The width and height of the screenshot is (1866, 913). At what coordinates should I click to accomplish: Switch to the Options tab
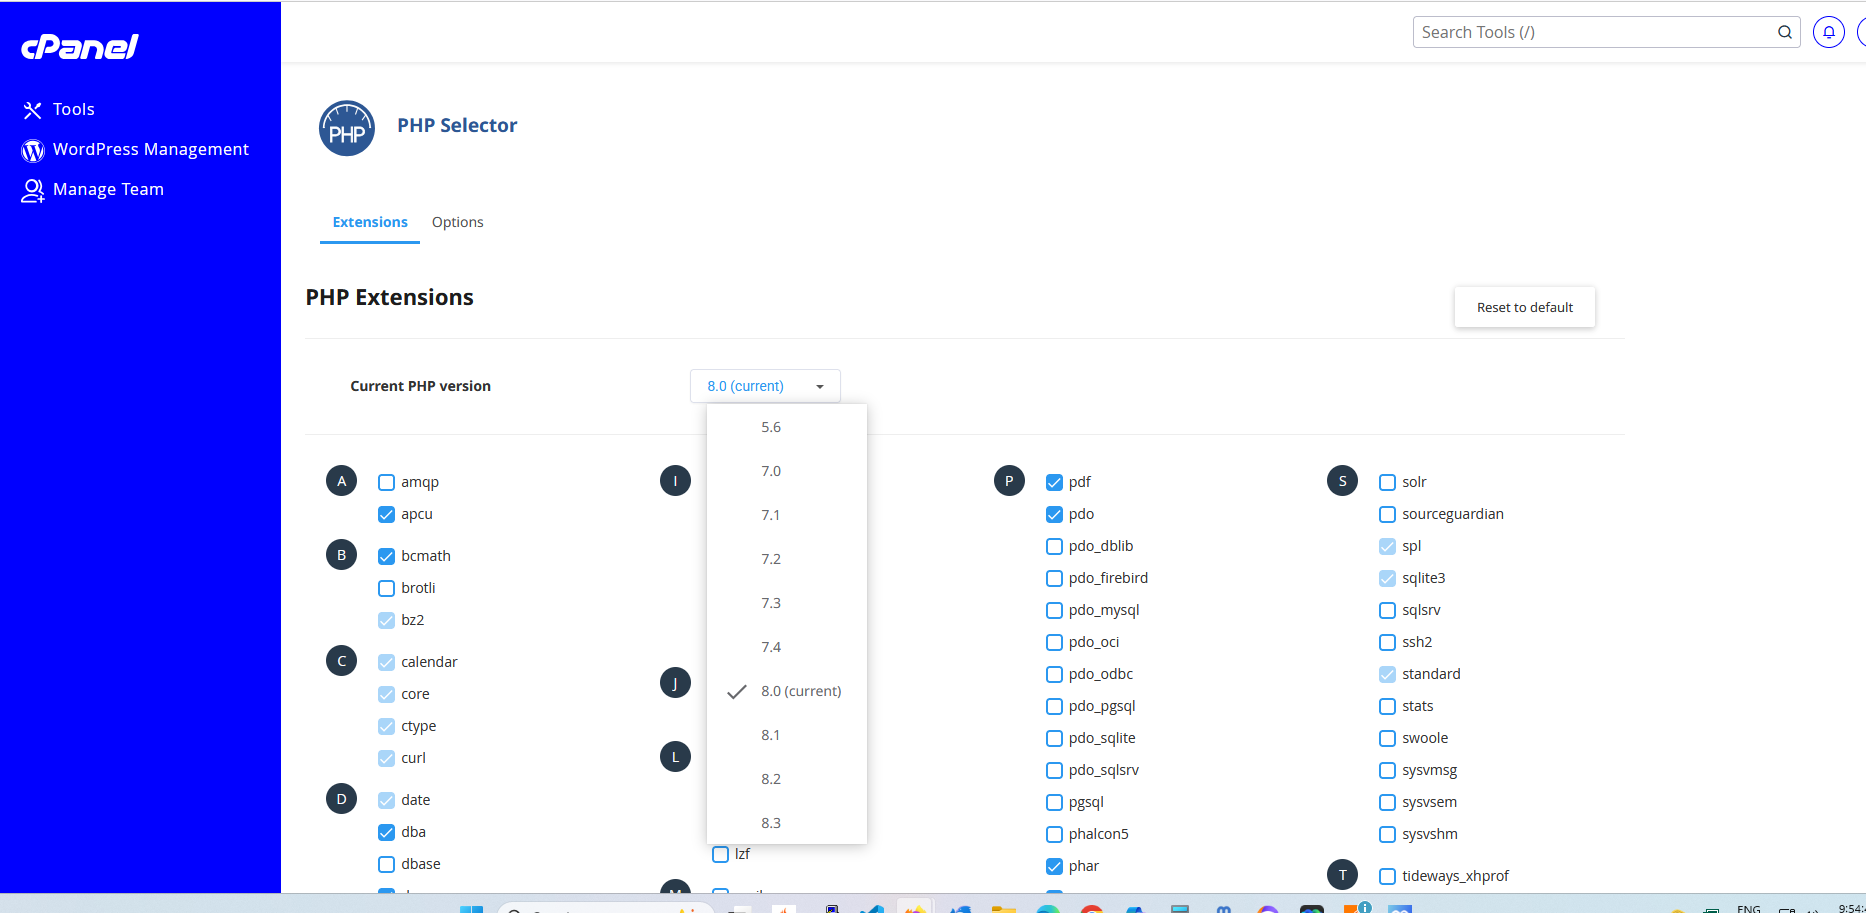457,222
